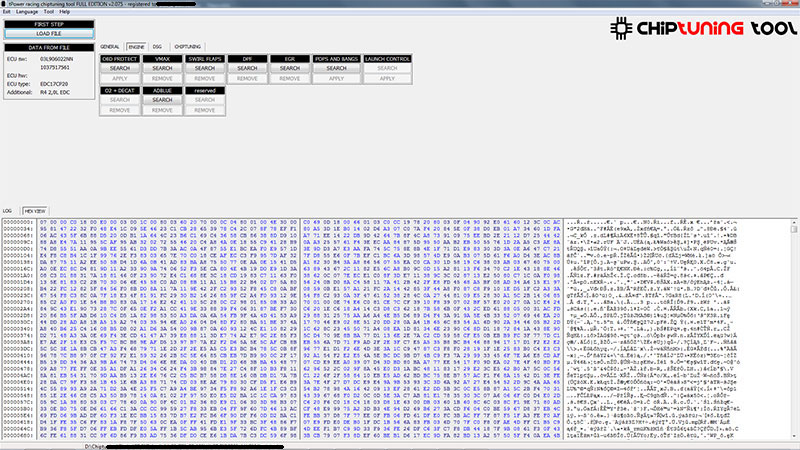The height and width of the screenshot is (450, 800).
Task: Switch to the DSG tab
Action: pos(157,47)
